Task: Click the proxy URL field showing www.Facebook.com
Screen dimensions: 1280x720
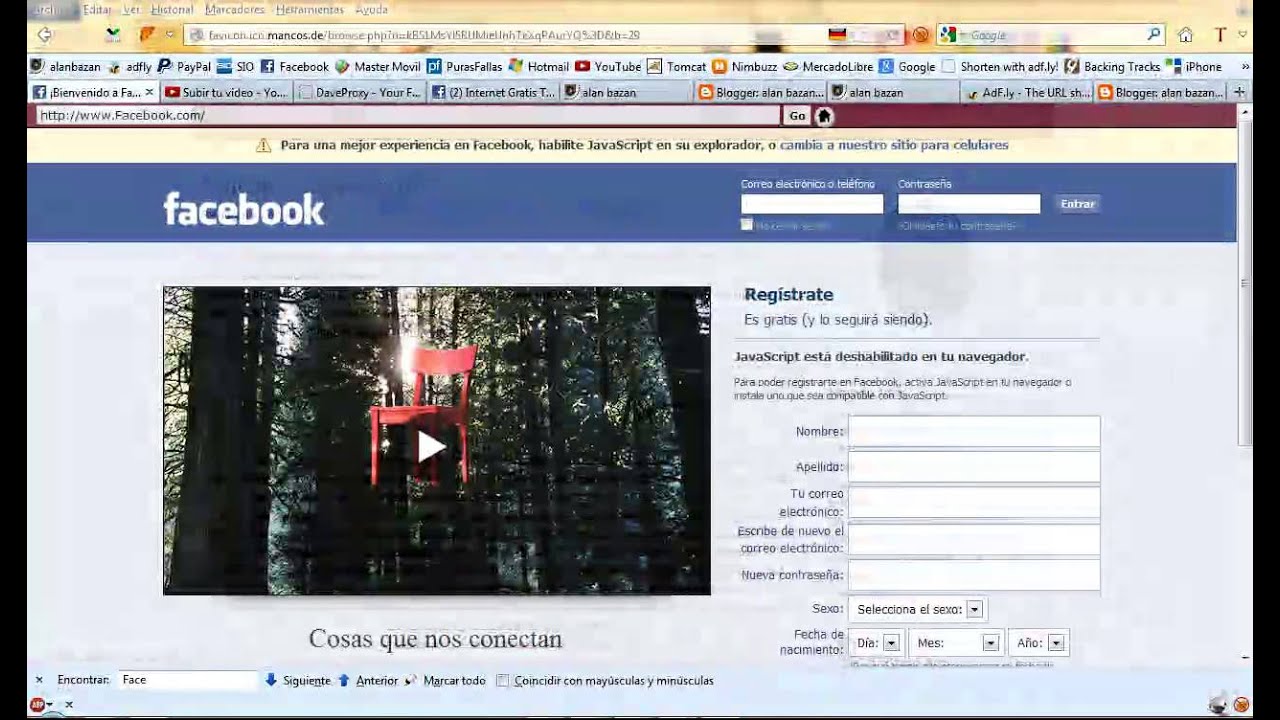Action: pyautogui.click(x=408, y=116)
